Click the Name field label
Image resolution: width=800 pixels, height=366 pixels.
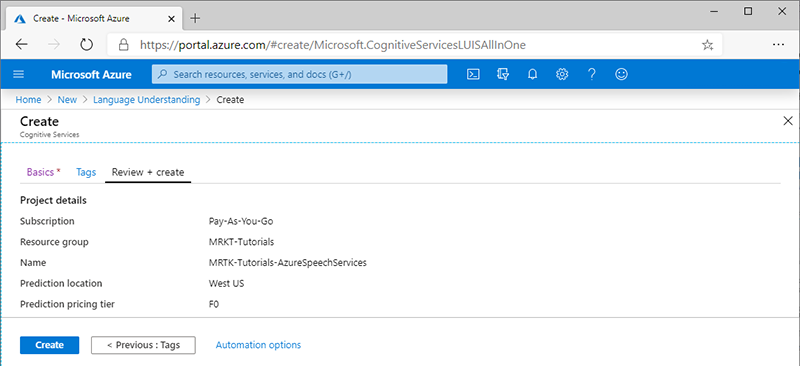pyautogui.click(x=33, y=263)
